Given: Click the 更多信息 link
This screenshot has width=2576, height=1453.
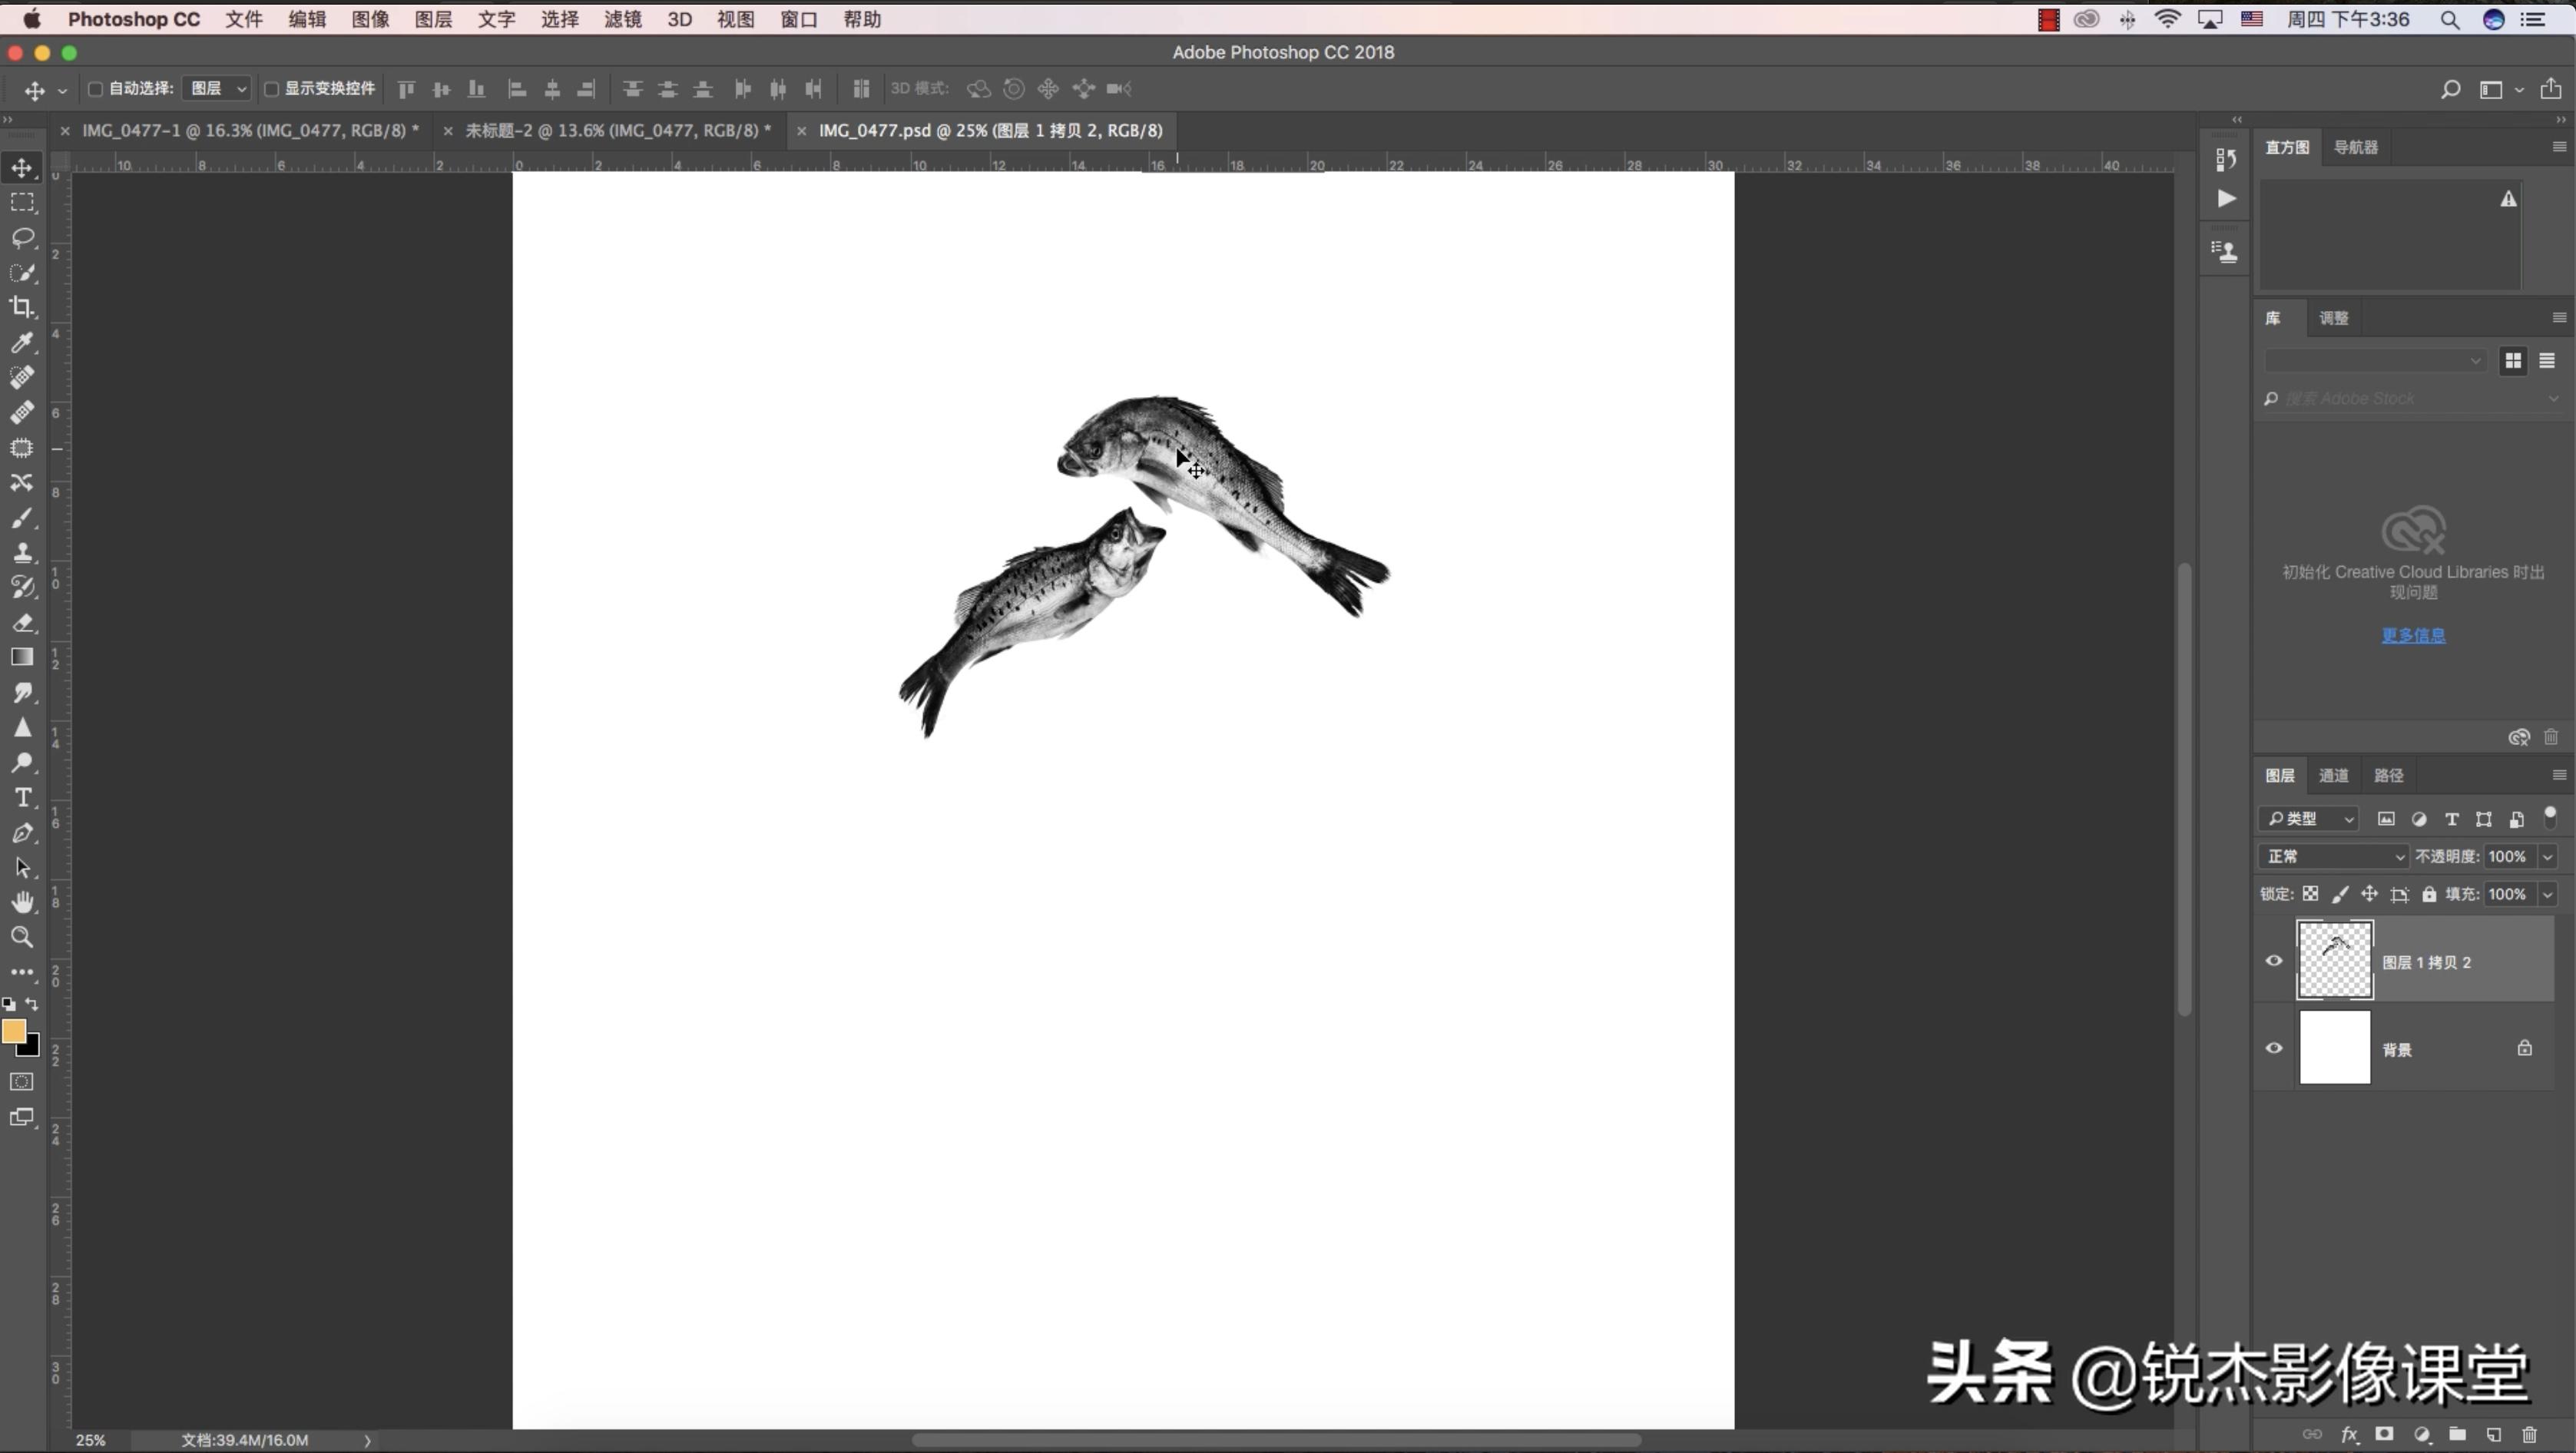Looking at the screenshot, I should tap(2413, 635).
